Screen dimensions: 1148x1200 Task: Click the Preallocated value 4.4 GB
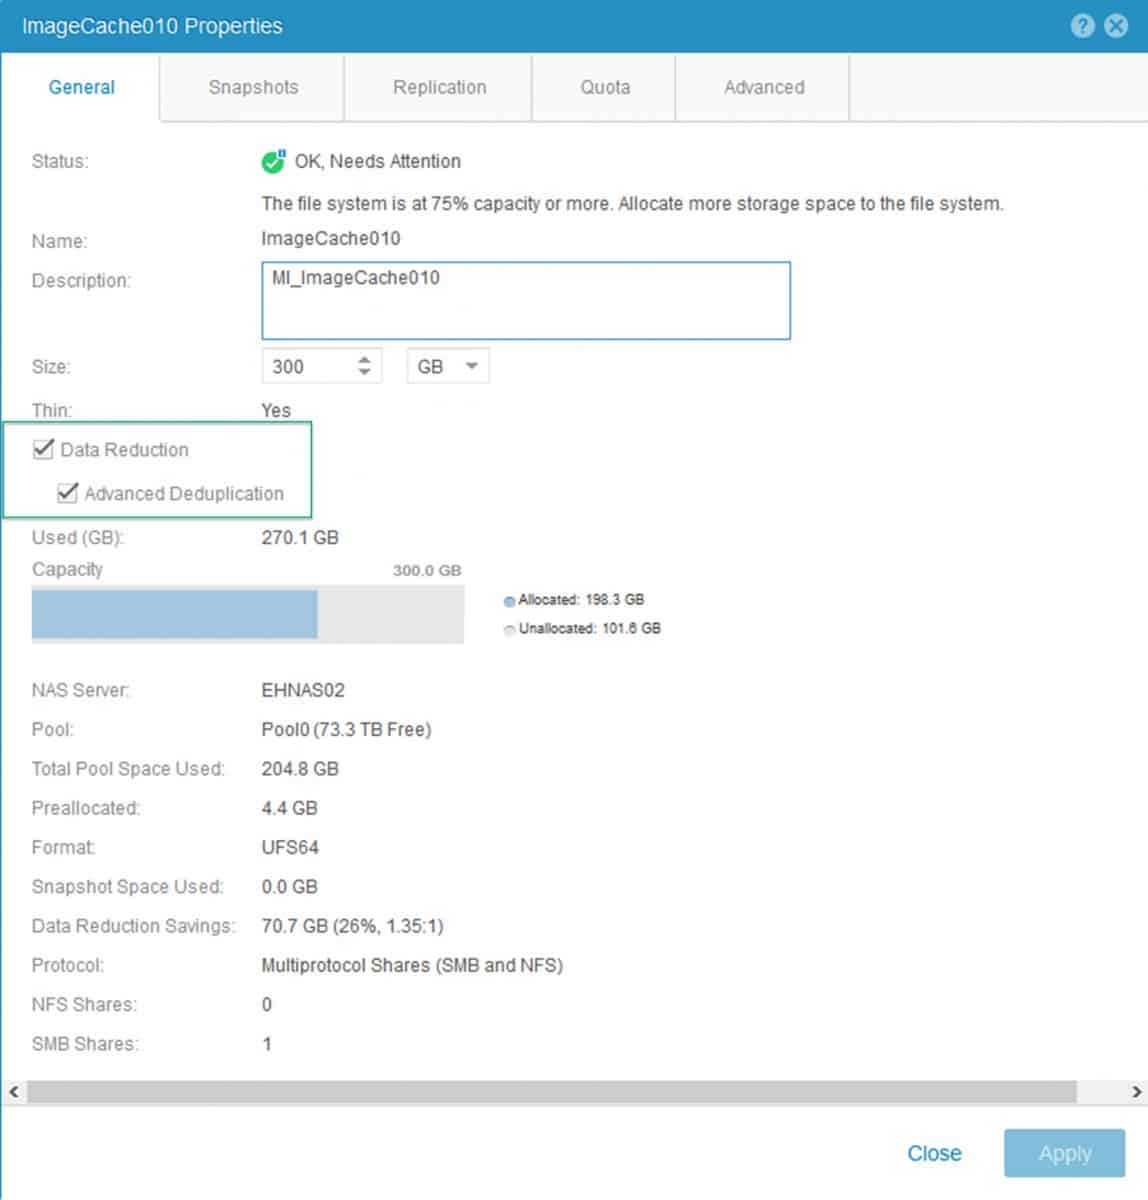click(289, 808)
